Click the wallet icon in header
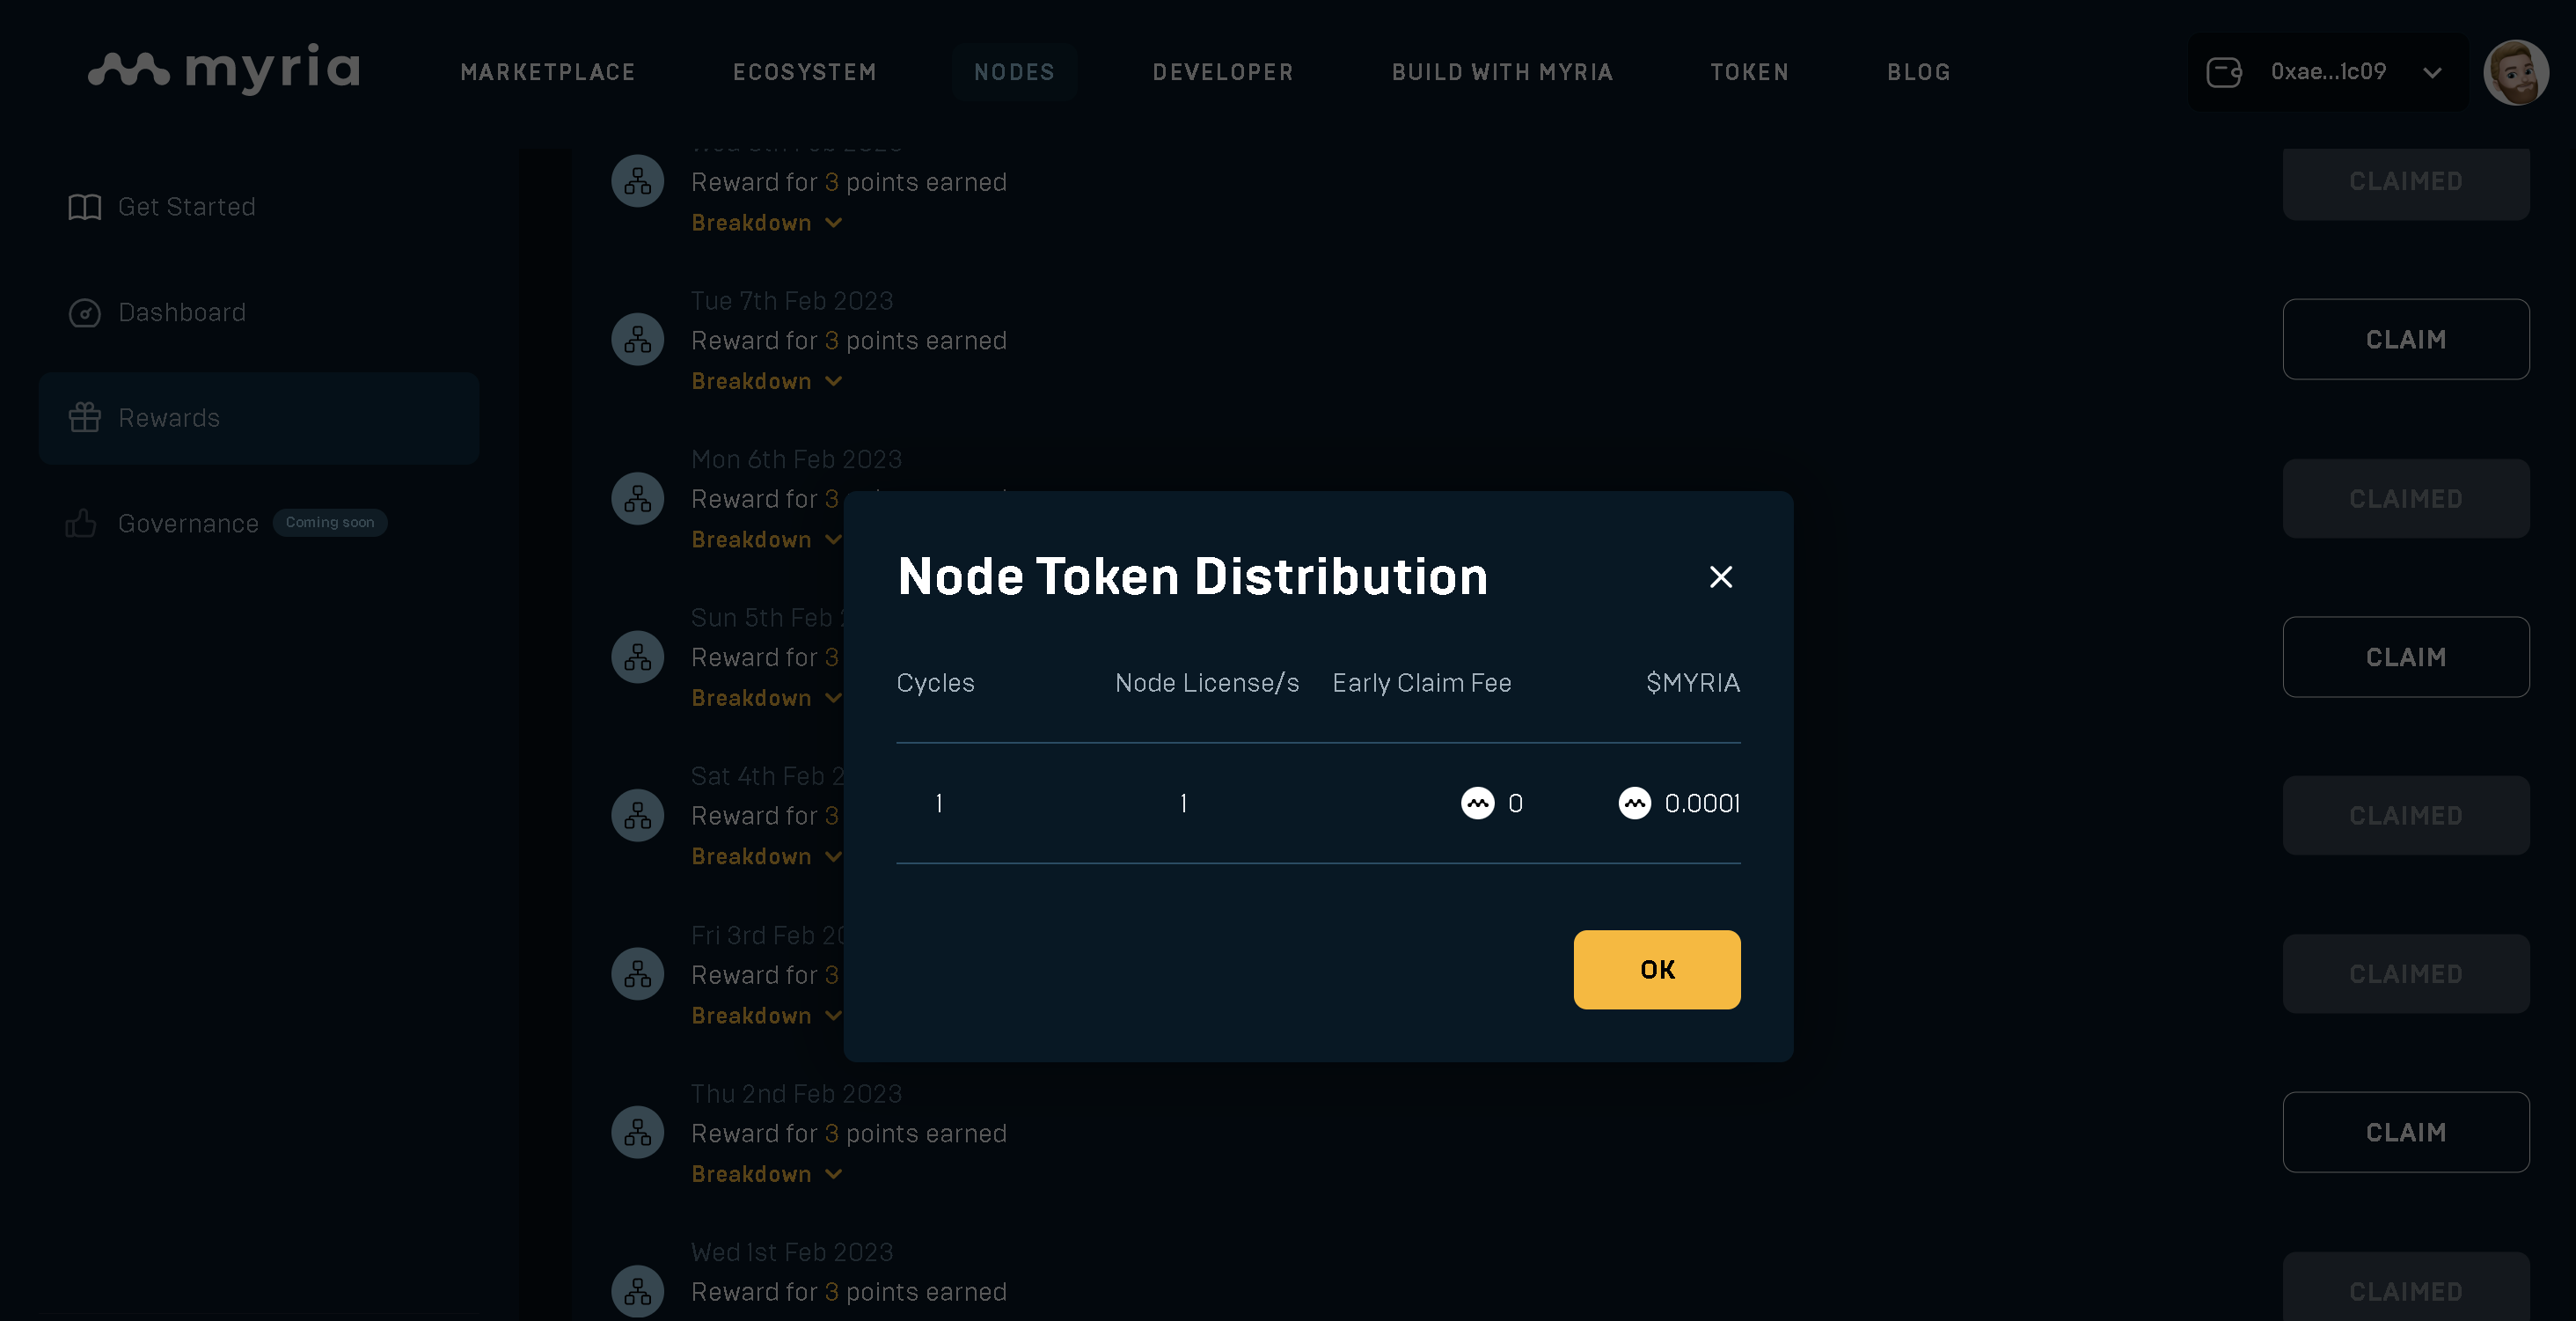Screen dimensions: 2576x1321 (x=2224, y=72)
